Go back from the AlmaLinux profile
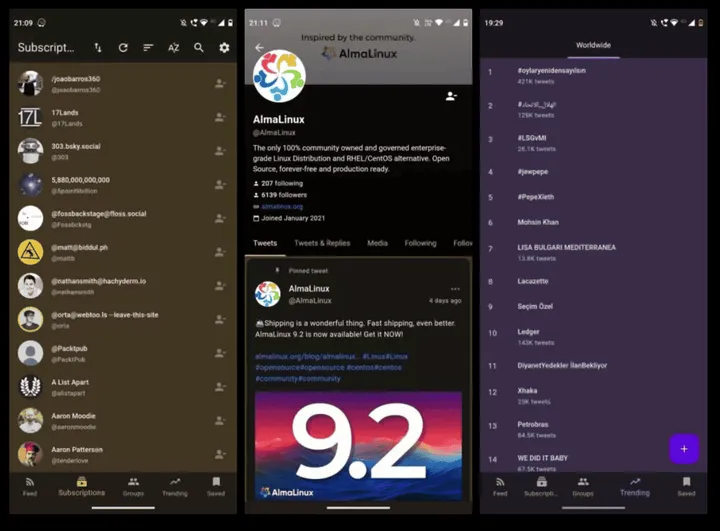 tap(260, 47)
